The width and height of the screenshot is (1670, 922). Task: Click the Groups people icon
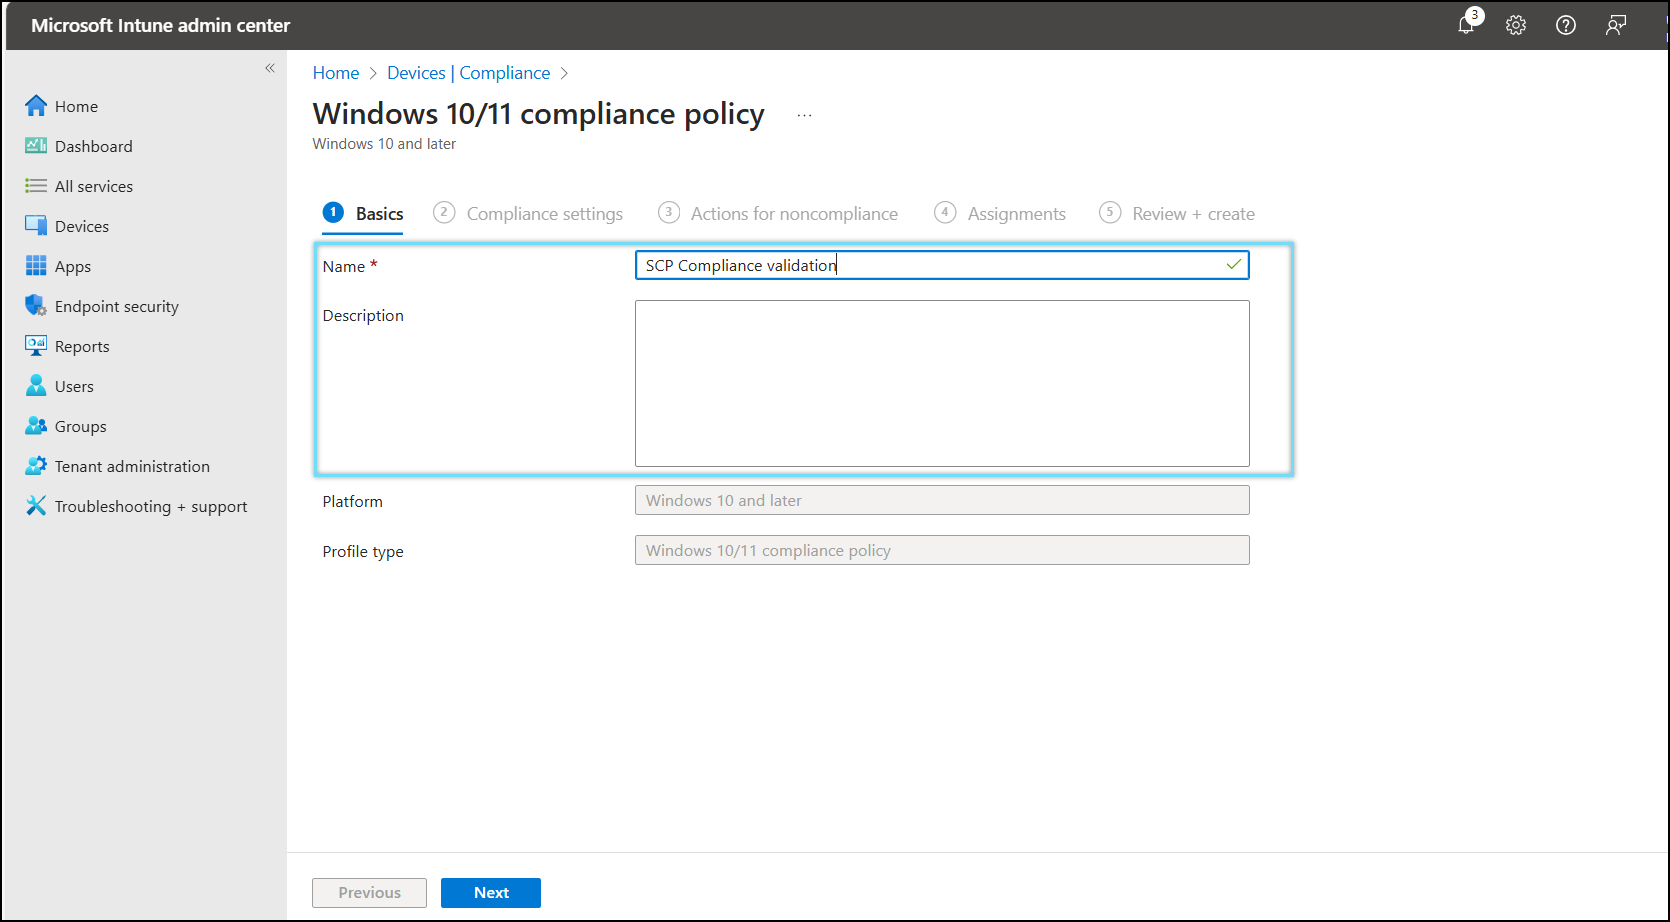[36, 426]
